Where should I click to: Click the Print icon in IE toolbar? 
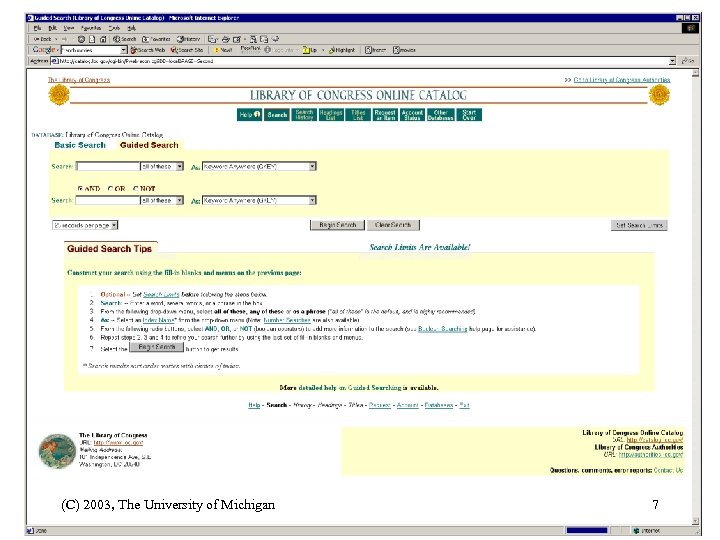click(x=225, y=39)
